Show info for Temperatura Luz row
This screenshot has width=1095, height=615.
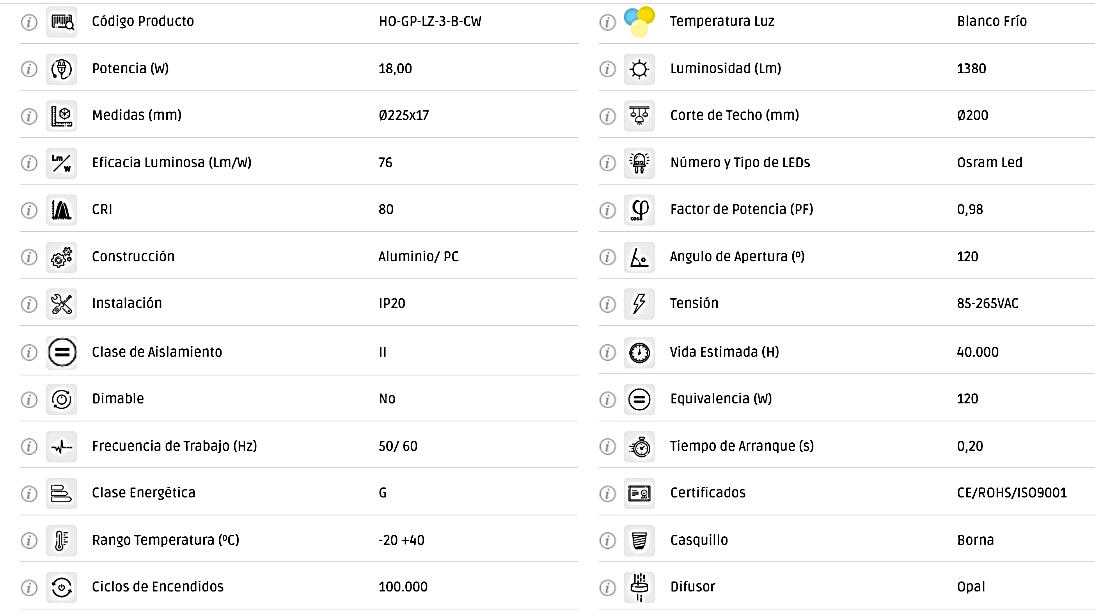(607, 21)
